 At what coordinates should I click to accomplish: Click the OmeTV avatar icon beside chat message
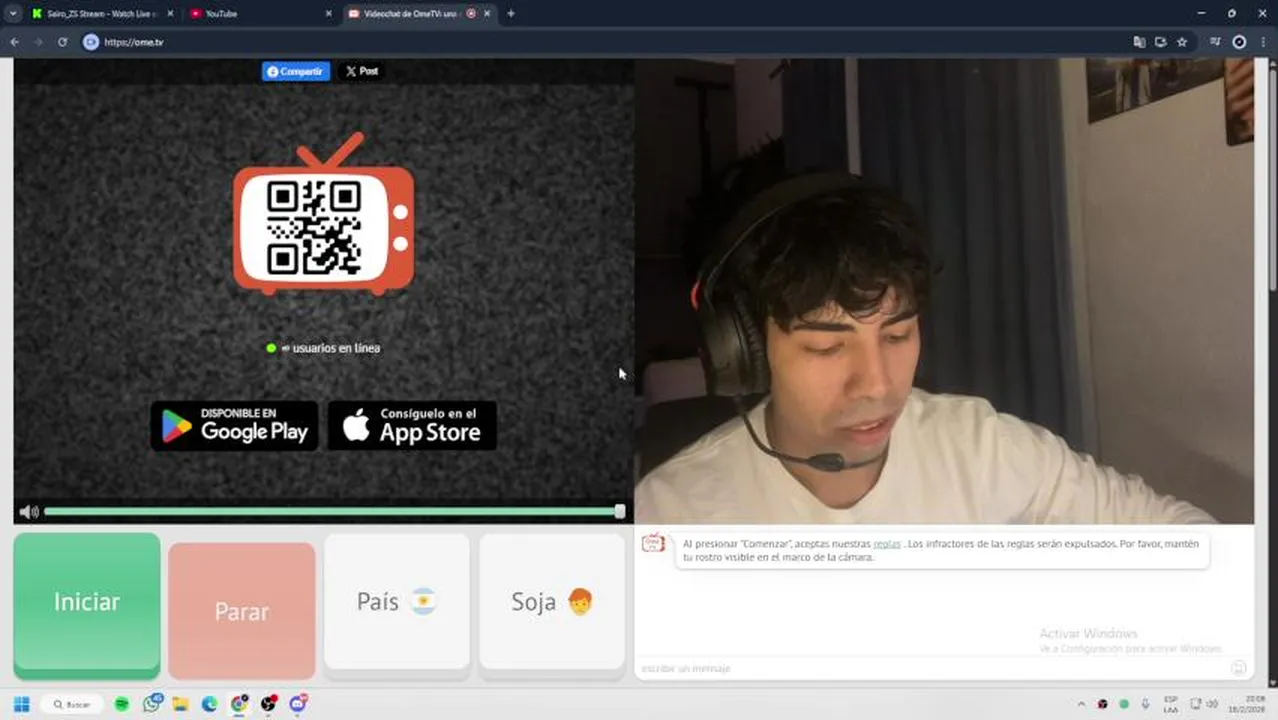click(x=653, y=543)
